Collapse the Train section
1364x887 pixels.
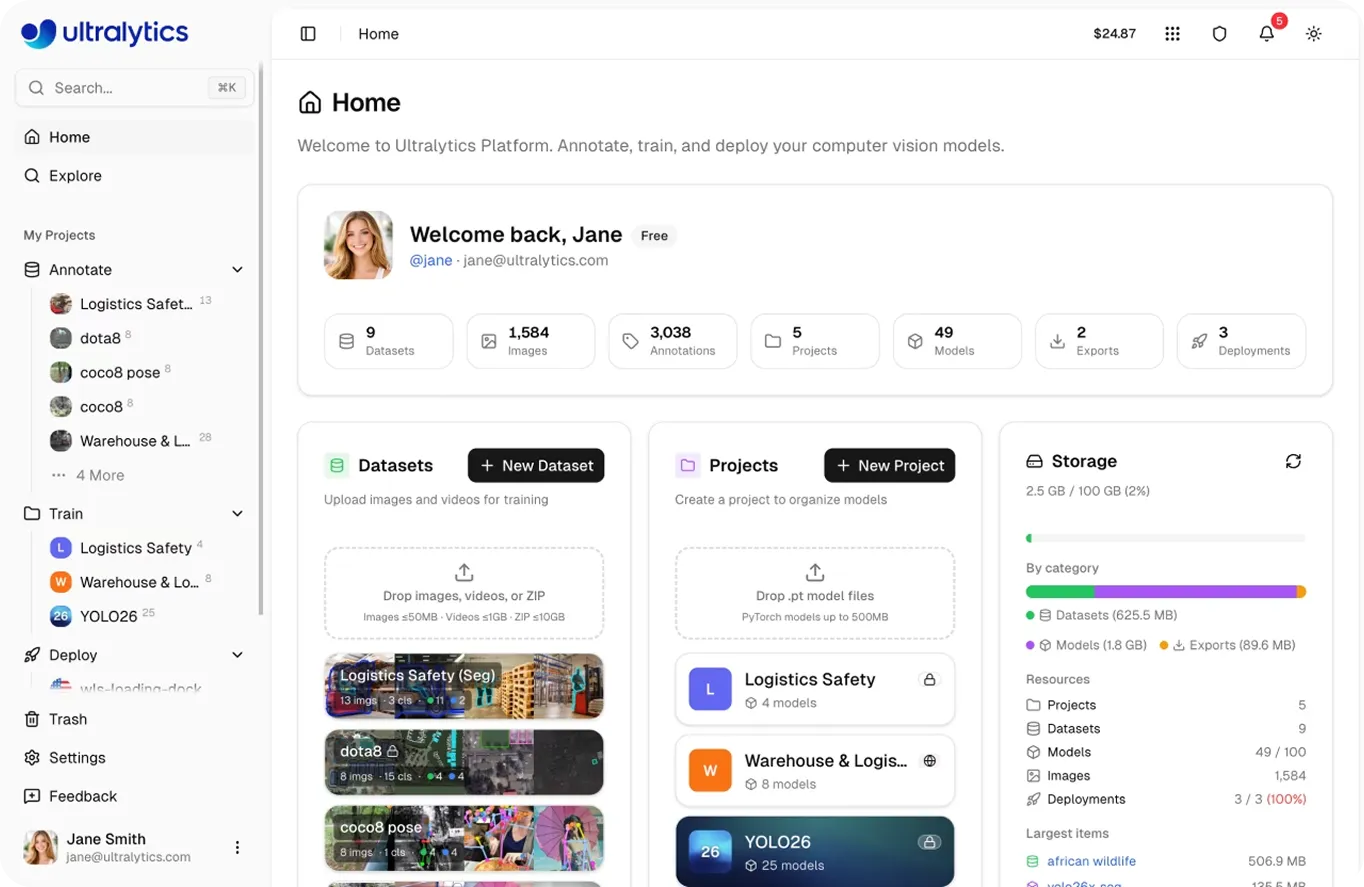tap(238, 514)
